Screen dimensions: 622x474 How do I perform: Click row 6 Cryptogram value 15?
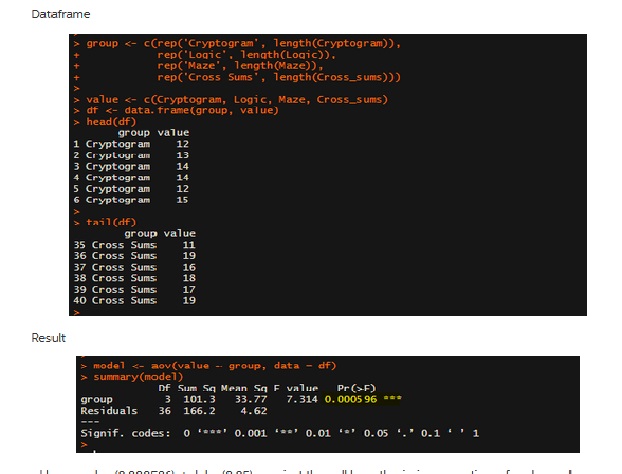point(131,200)
